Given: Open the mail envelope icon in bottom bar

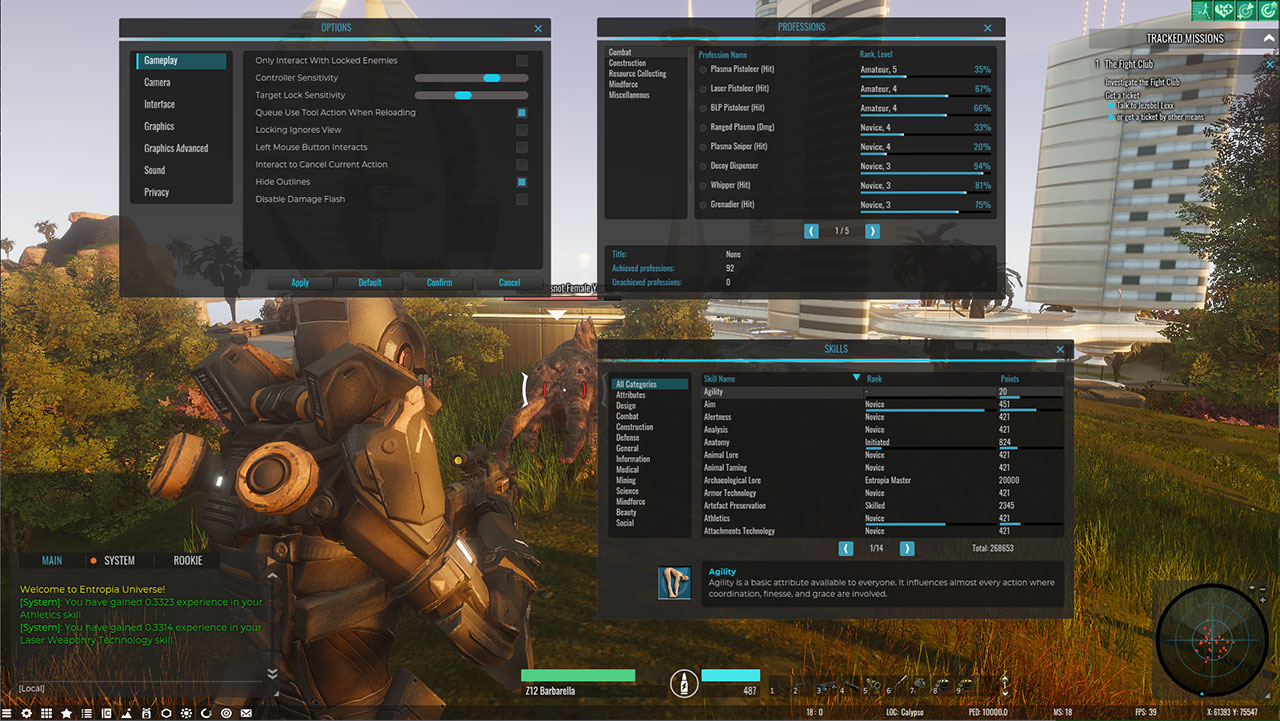Looking at the screenshot, I should (246, 713).
